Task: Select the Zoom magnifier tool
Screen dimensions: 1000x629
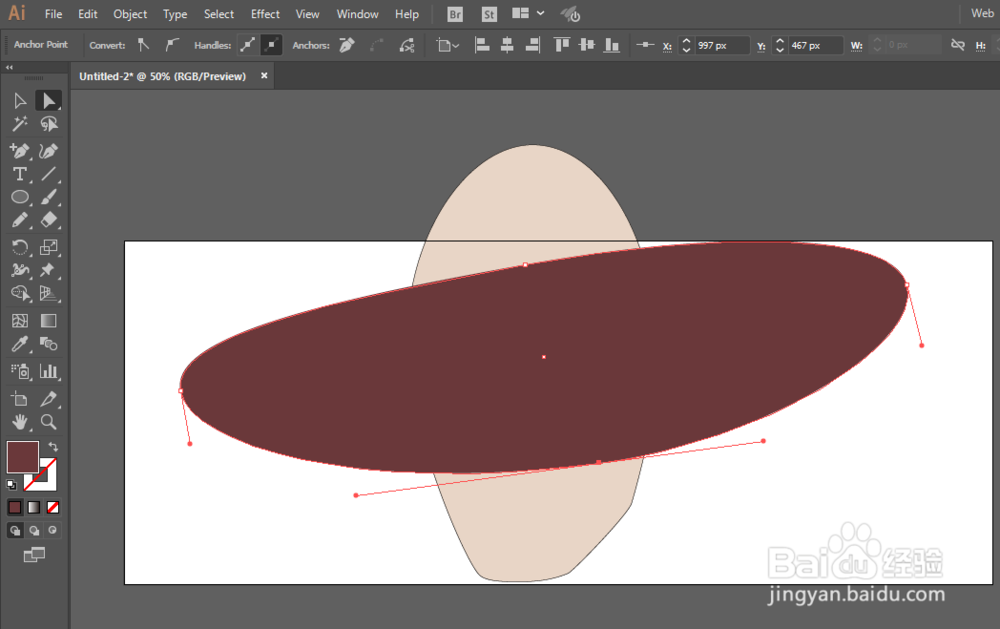Action: [48, 422]
